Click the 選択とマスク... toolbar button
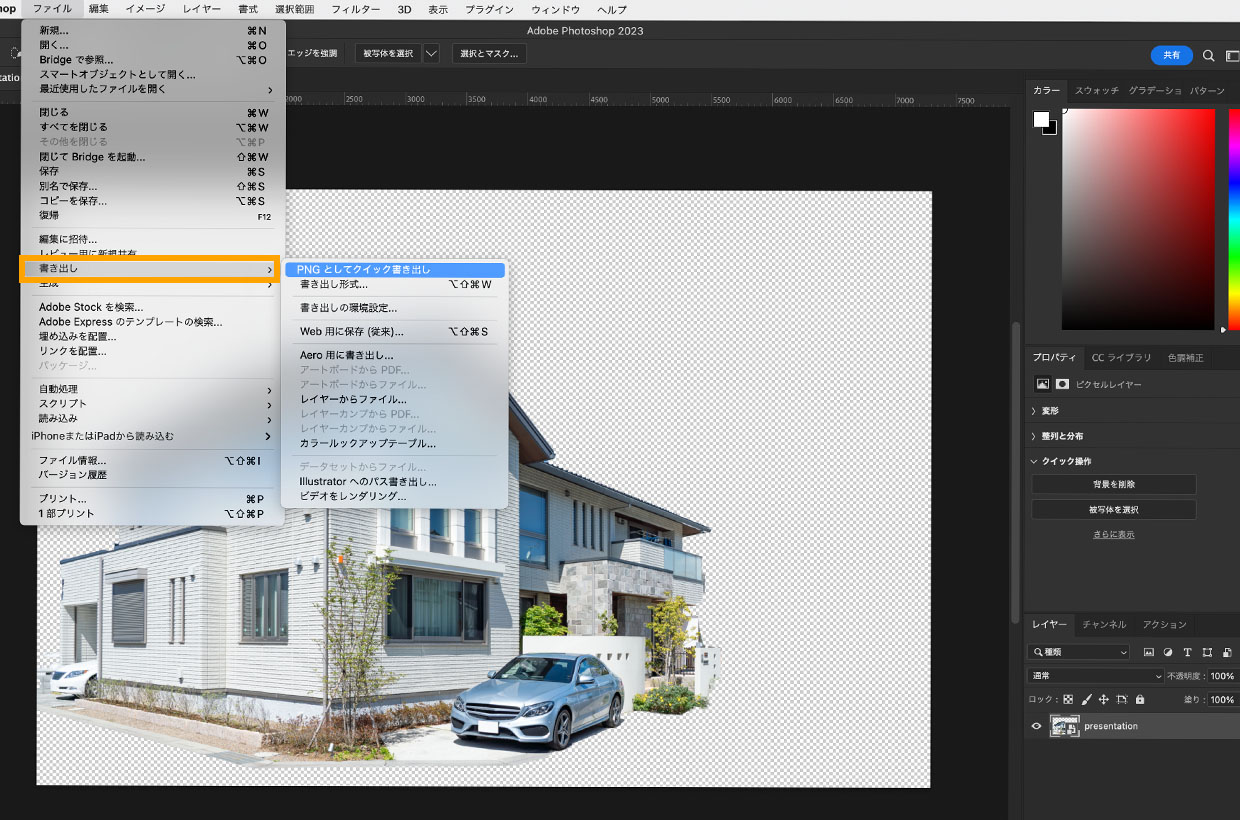The image size is (1240, 820). point(490,53)
